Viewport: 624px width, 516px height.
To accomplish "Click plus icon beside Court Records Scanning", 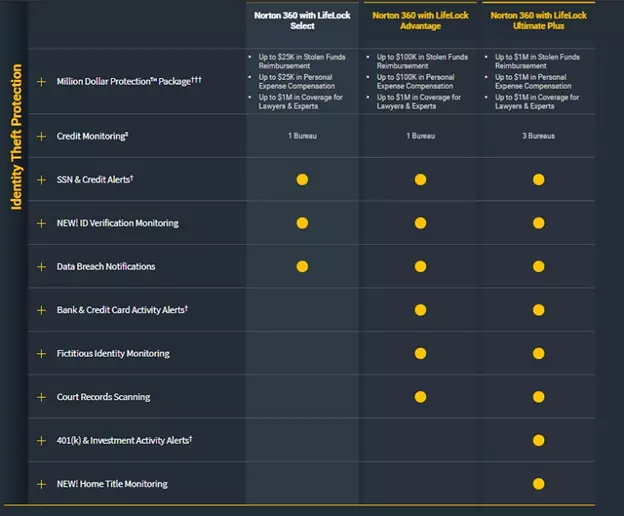I will [41, 397].
